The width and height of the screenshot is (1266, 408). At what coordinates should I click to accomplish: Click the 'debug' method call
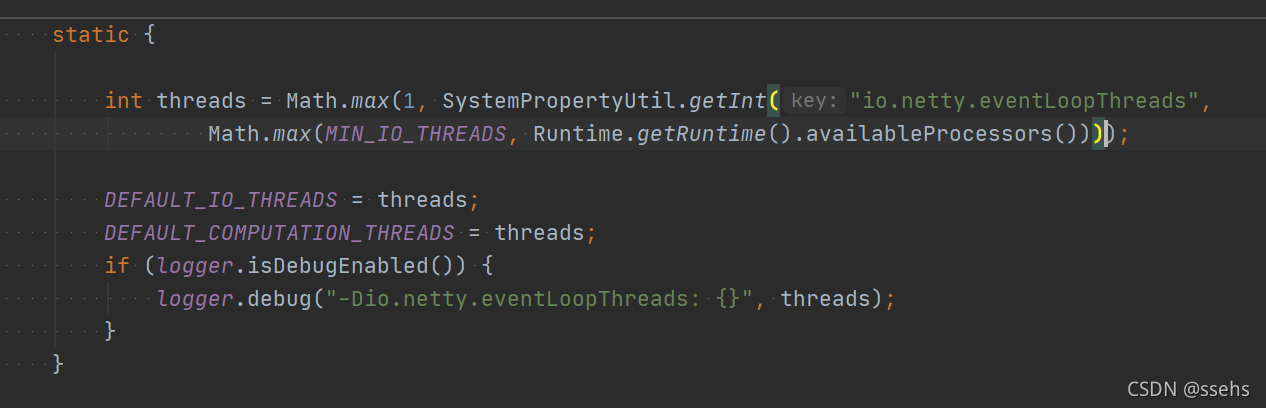tap(280, 299)
